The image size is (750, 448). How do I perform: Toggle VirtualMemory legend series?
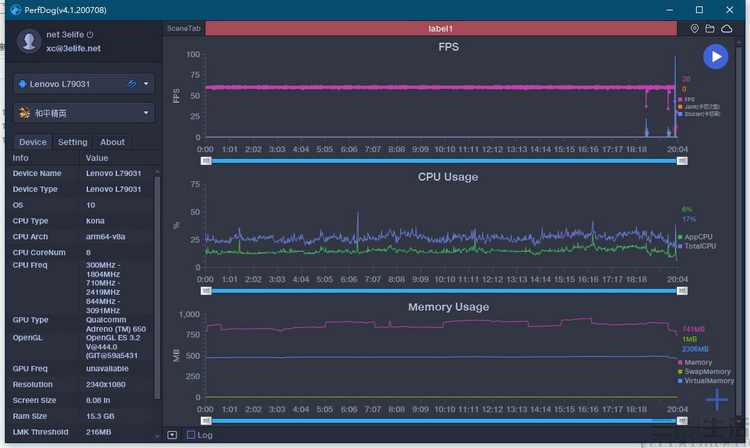click(x=706, y=381)
